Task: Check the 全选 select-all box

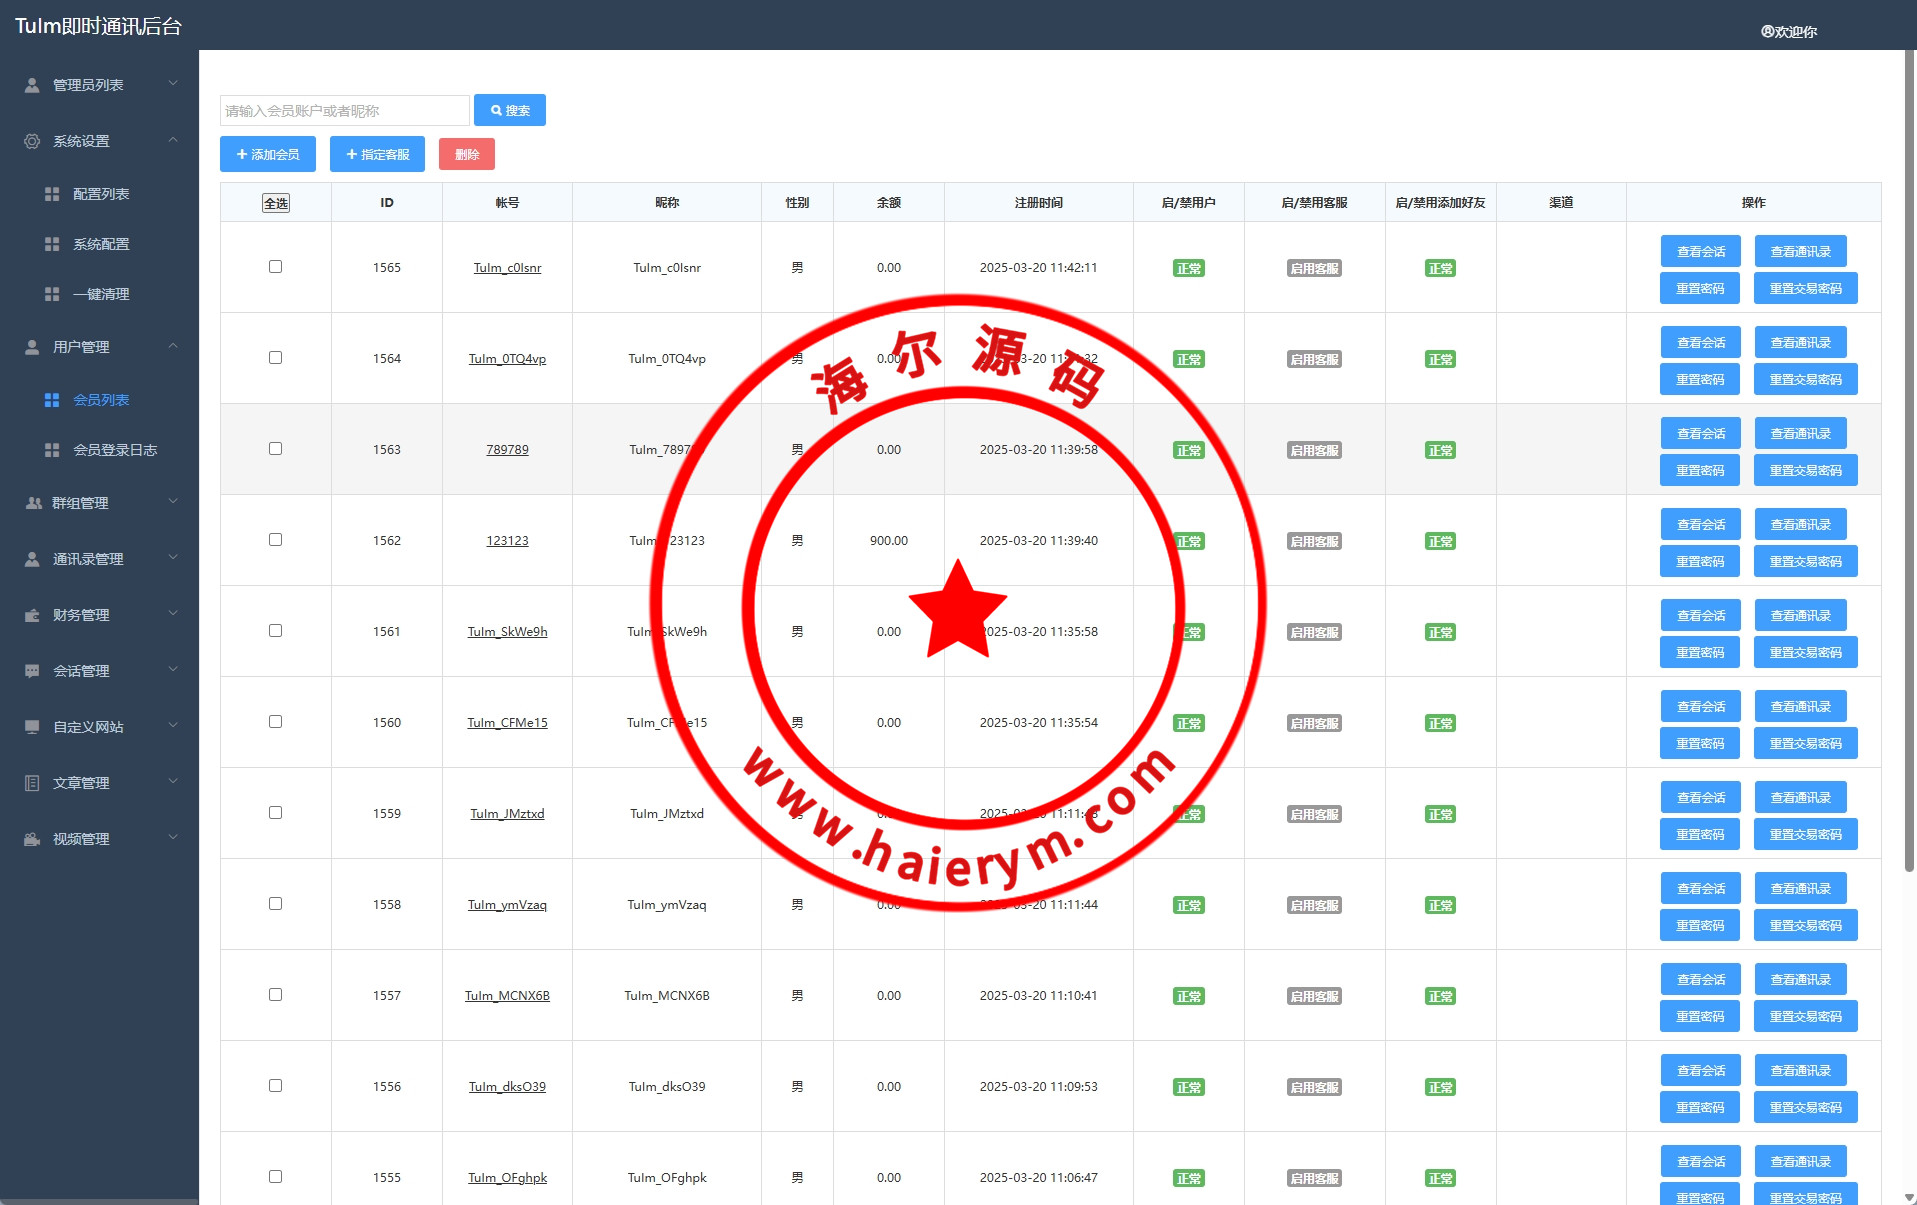Action: click(275, 203)
